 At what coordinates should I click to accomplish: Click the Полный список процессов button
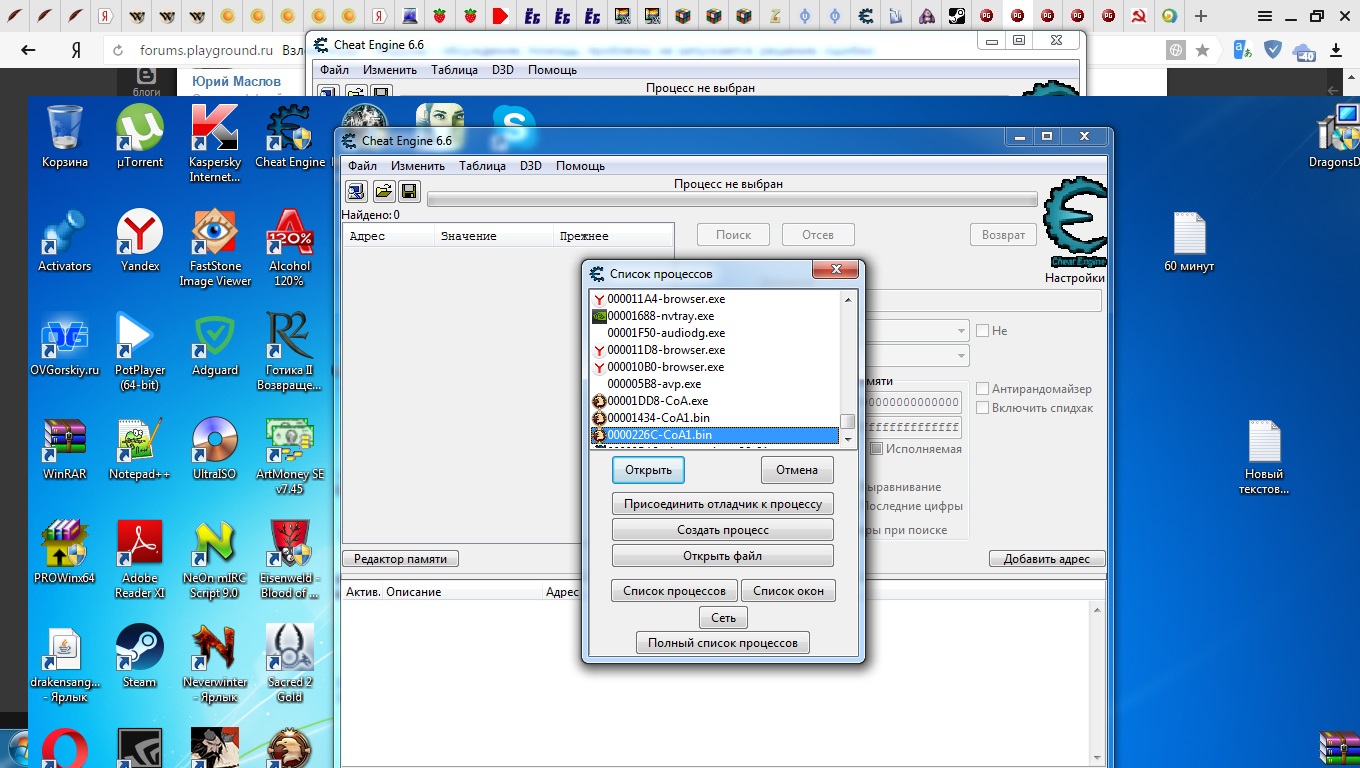point(722,643)
